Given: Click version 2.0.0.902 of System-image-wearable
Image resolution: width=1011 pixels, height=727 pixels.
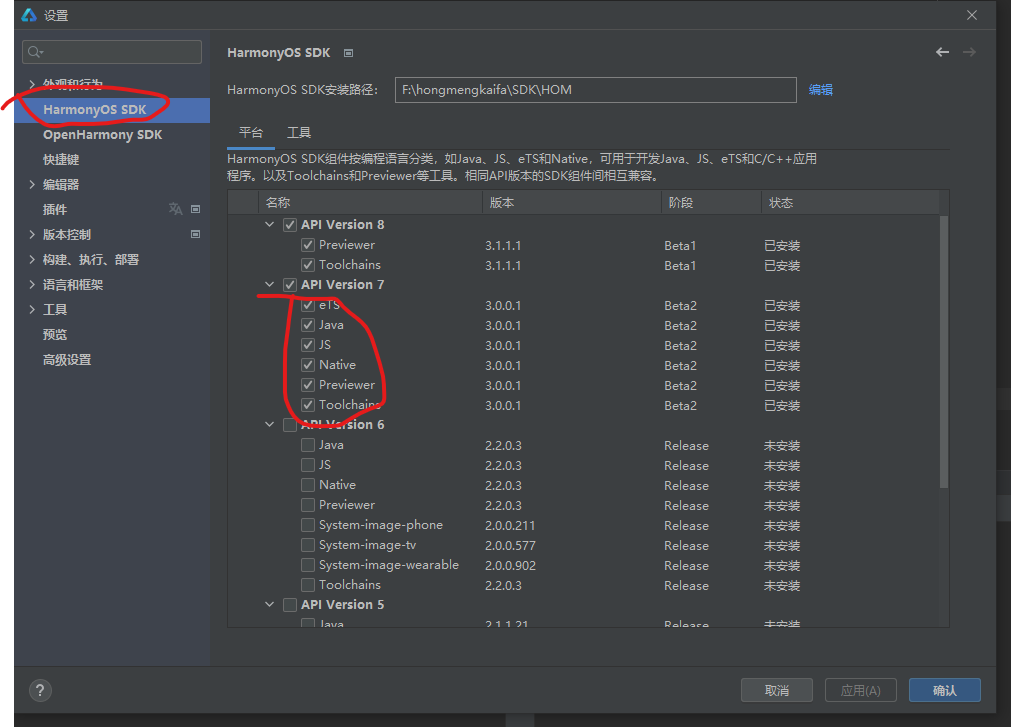Looking at the screenshot, I should 510,565.
